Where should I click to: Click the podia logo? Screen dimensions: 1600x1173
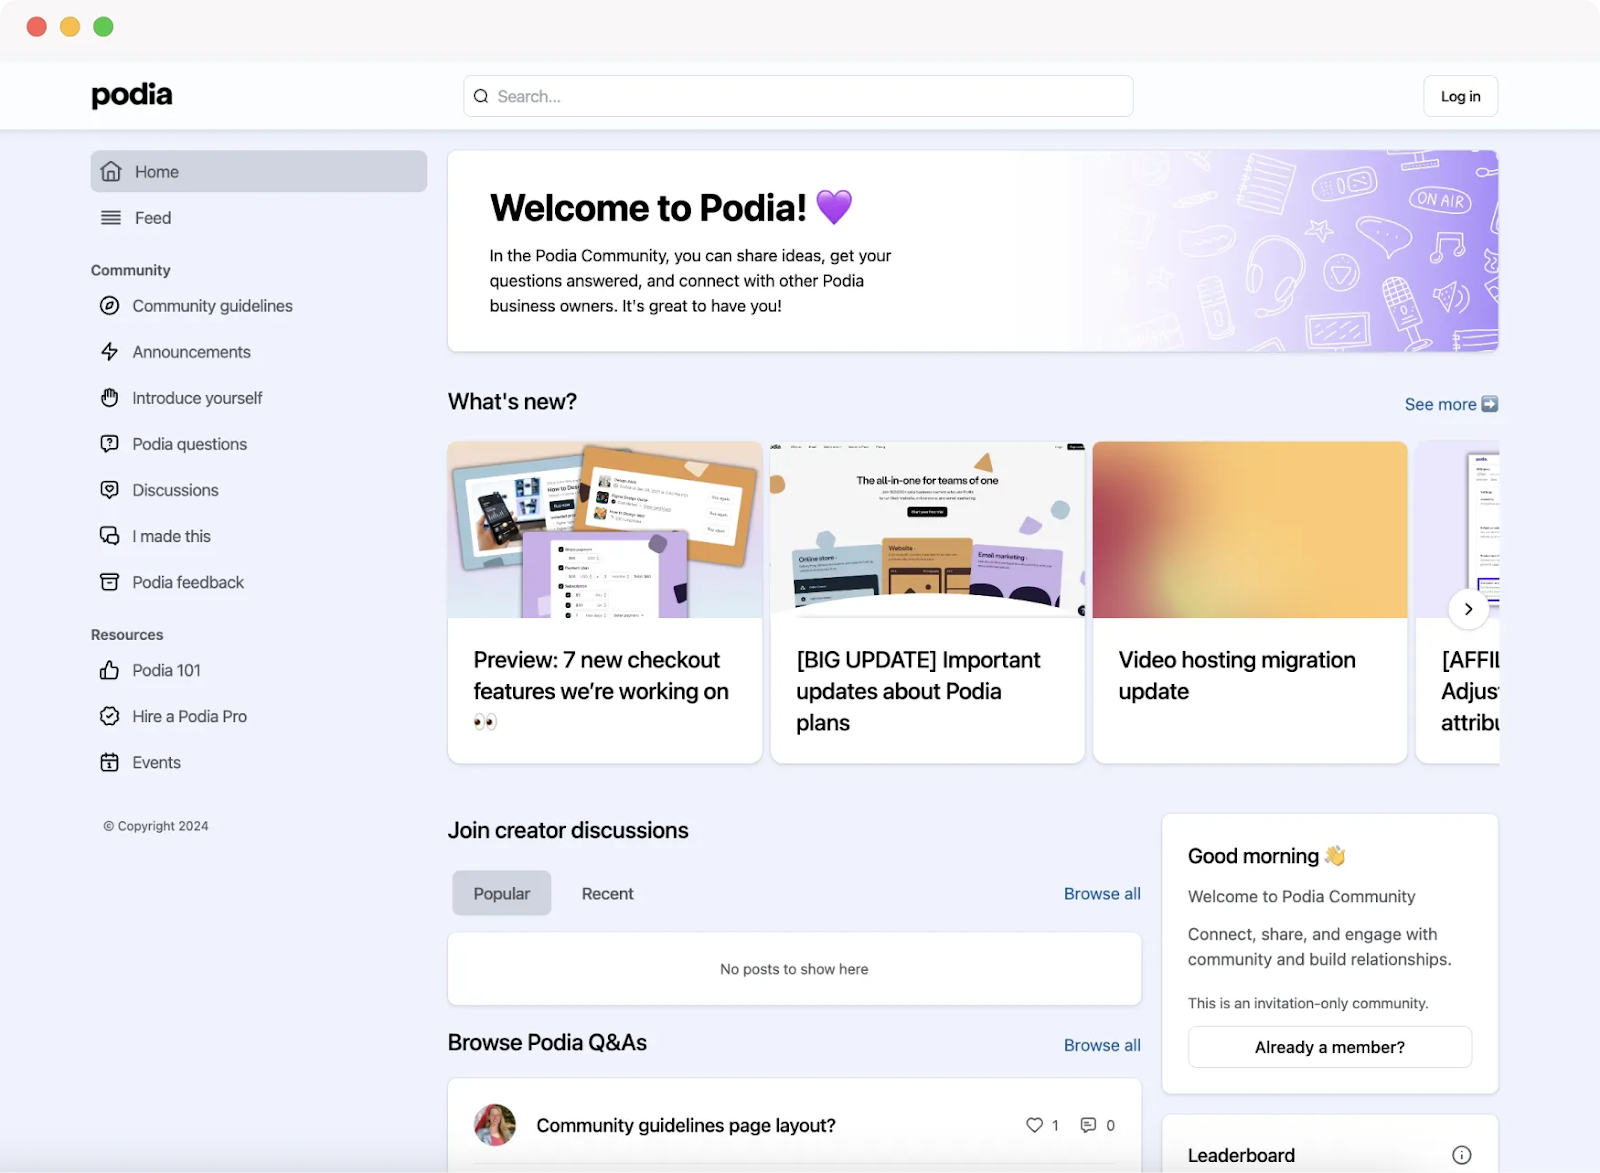click(x=132, y=95)
